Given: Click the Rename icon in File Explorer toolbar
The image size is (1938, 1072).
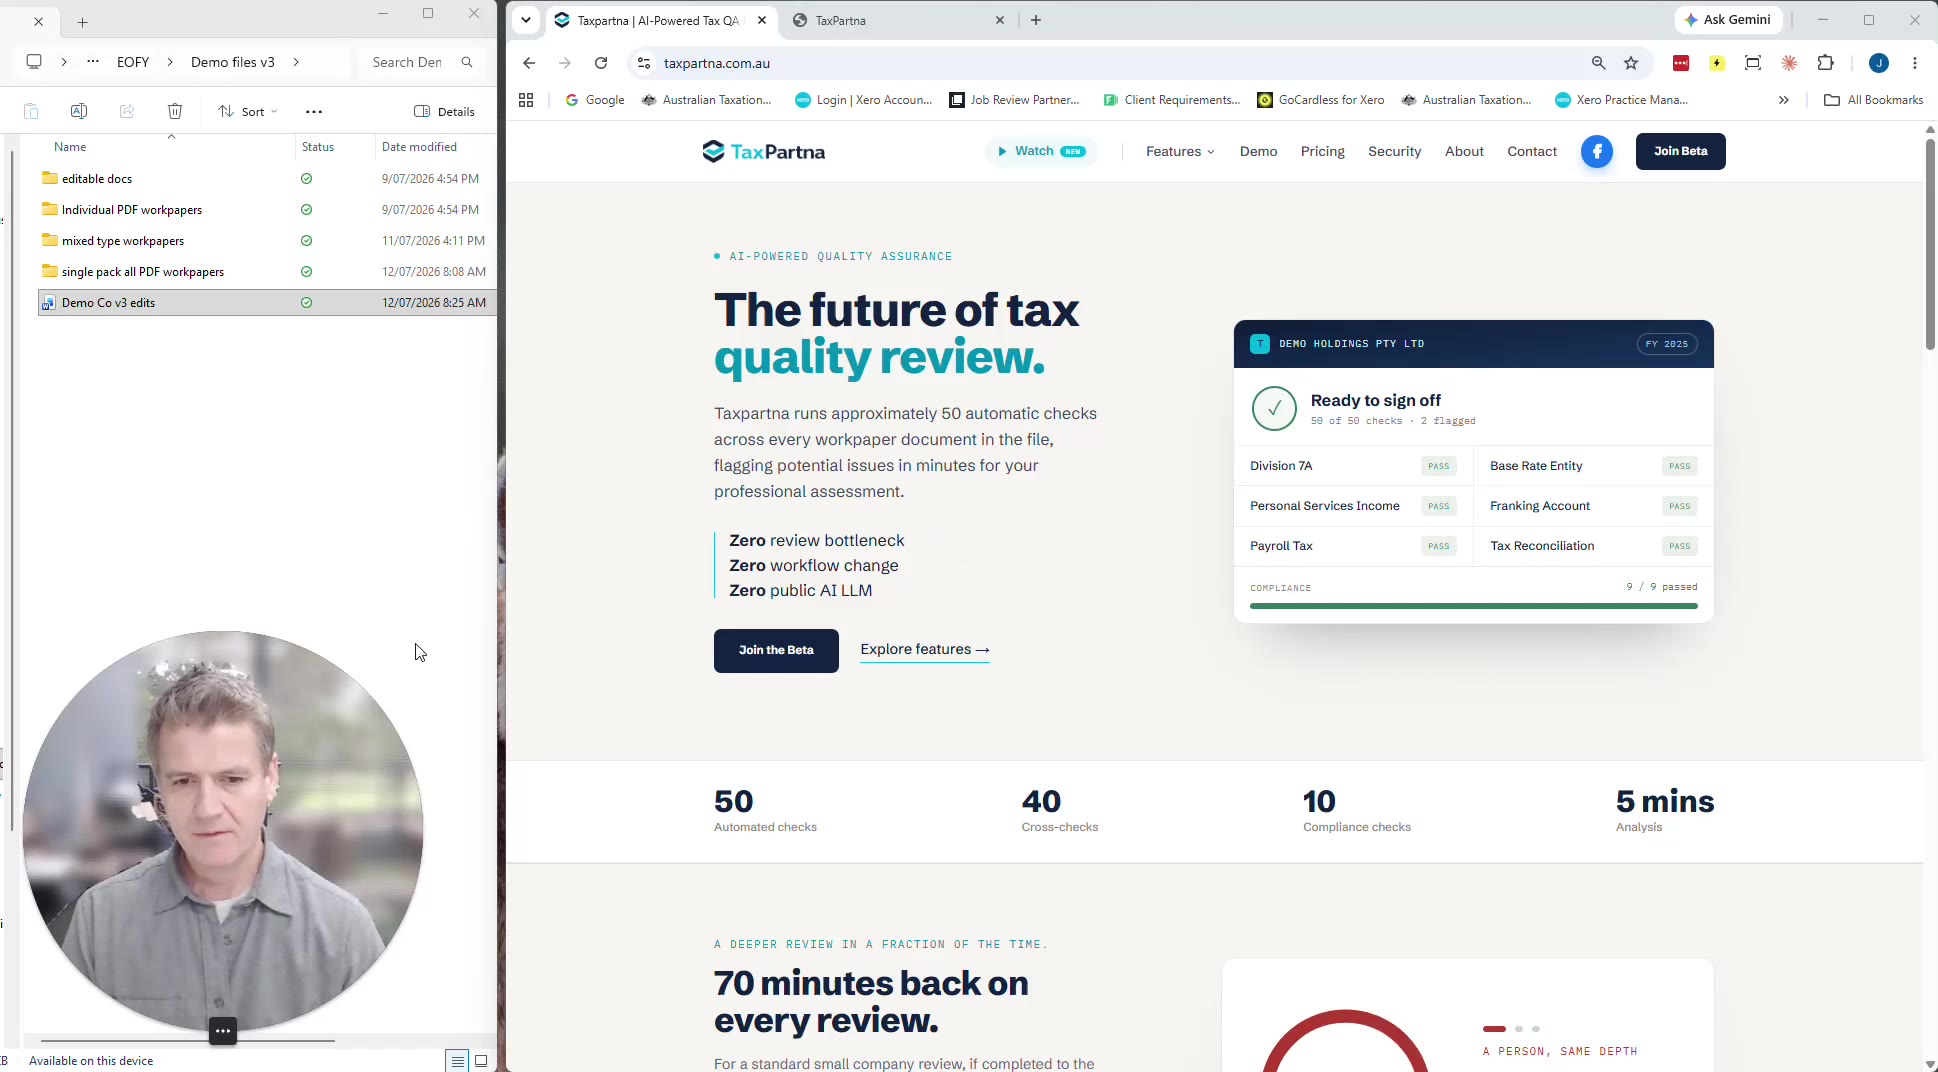Looking at the screenshot, I should tap(79, 111).
